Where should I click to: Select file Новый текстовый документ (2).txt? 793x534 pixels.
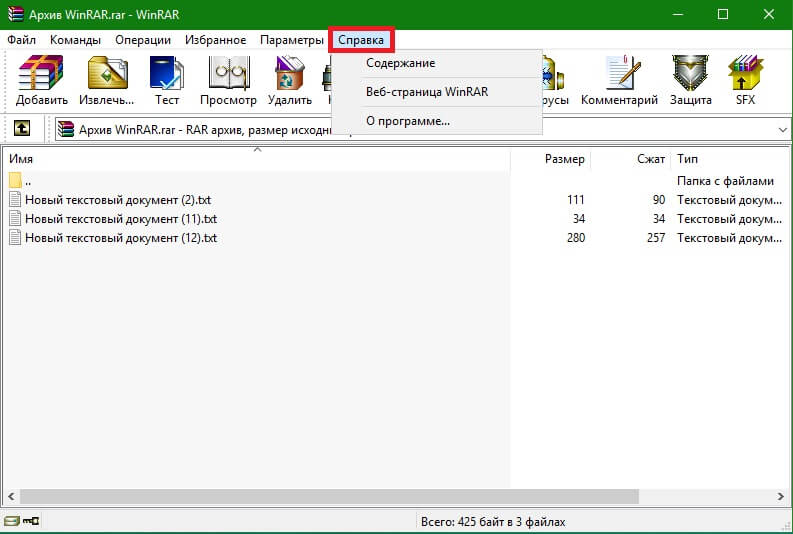(x=118, y=200)
